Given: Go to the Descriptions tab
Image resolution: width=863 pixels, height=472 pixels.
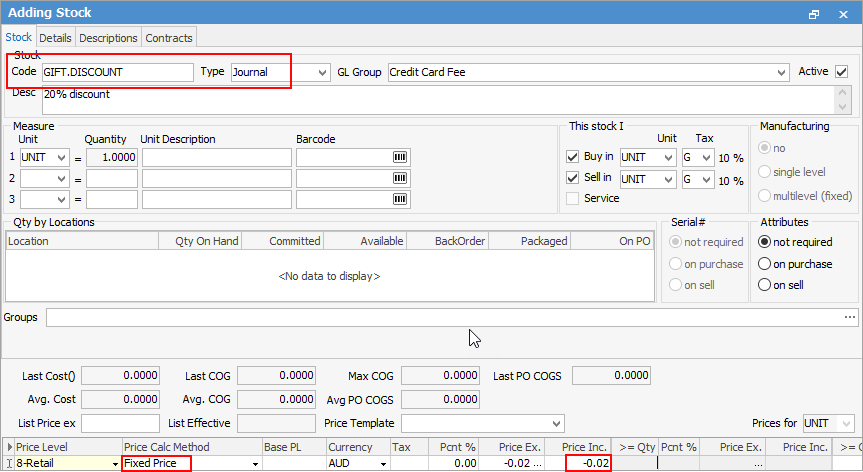Looking at the screenshot, I should 108,38.
